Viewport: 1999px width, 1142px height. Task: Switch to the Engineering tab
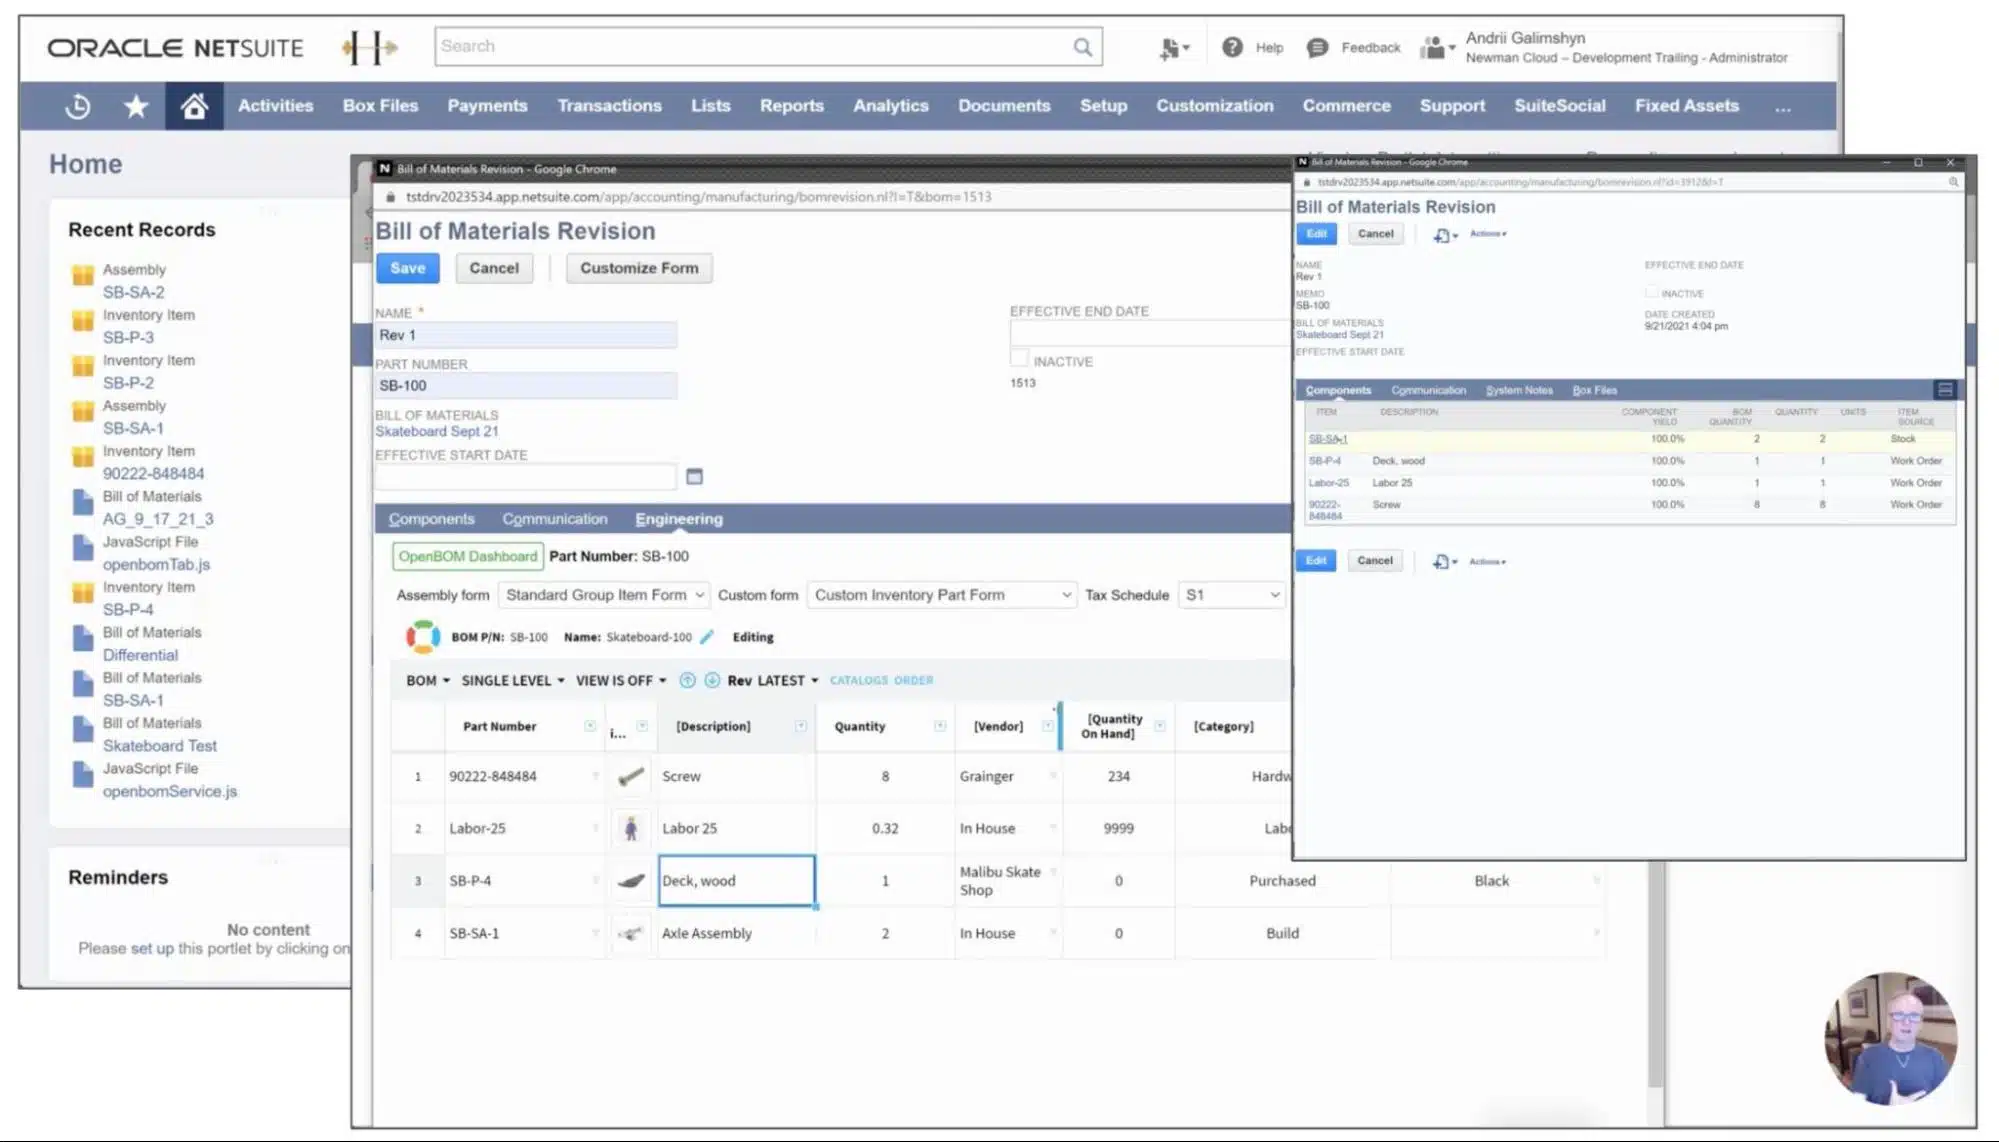(x=679, y=519)
